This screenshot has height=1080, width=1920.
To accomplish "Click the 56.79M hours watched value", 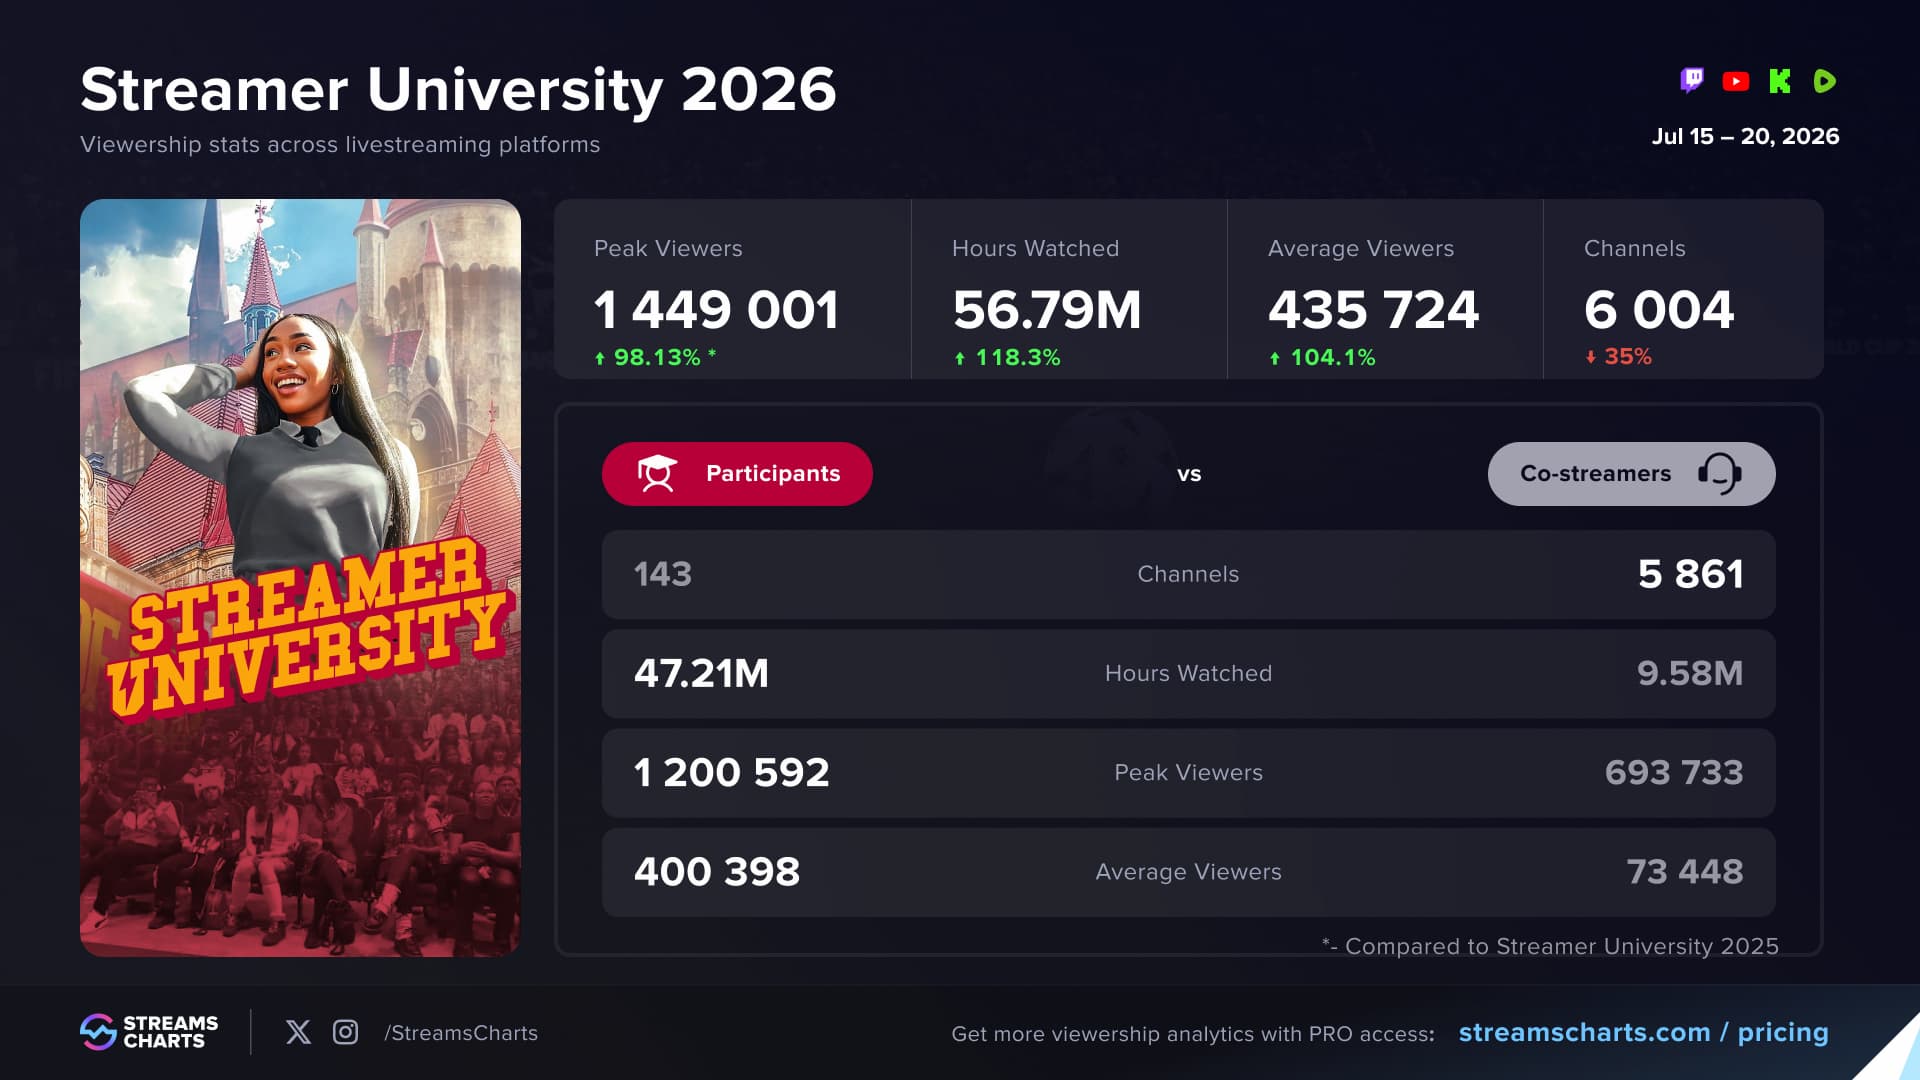I will pos(1046,310).
